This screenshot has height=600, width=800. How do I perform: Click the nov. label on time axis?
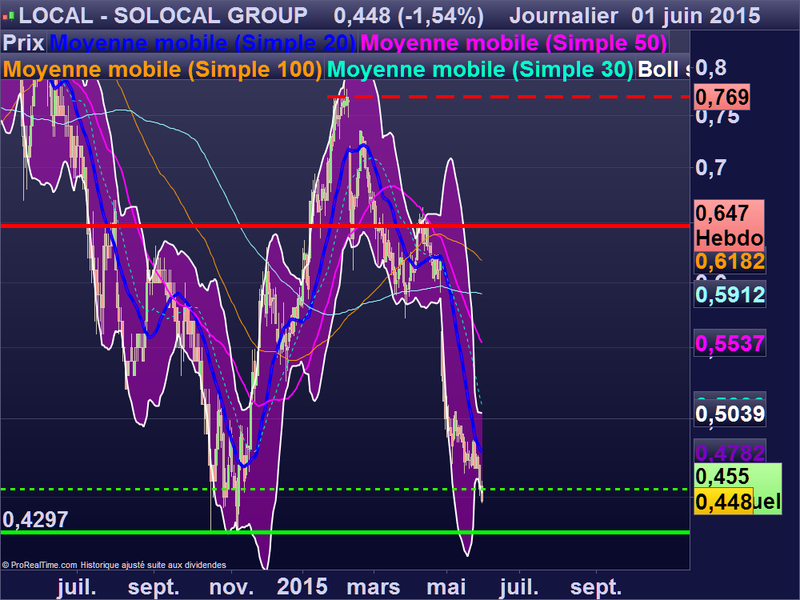click(x=231, y=587)
